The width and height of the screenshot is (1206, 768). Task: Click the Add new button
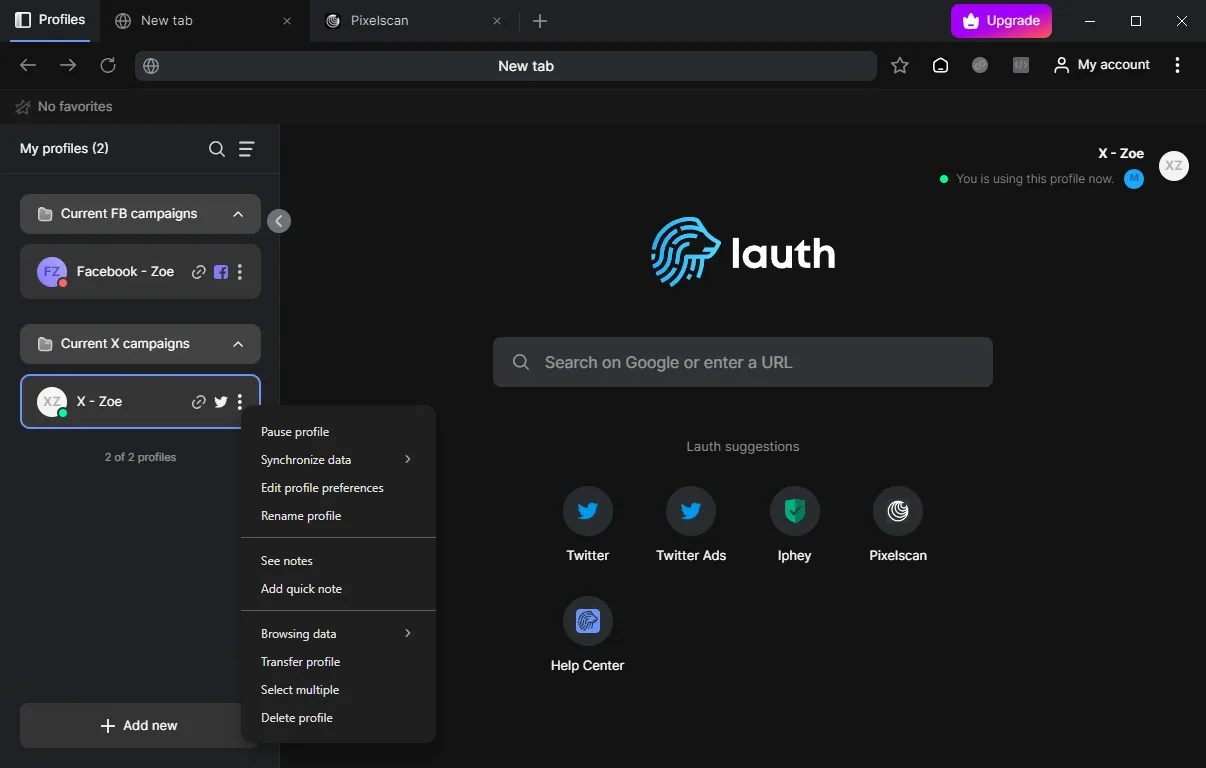coord(140,726)
